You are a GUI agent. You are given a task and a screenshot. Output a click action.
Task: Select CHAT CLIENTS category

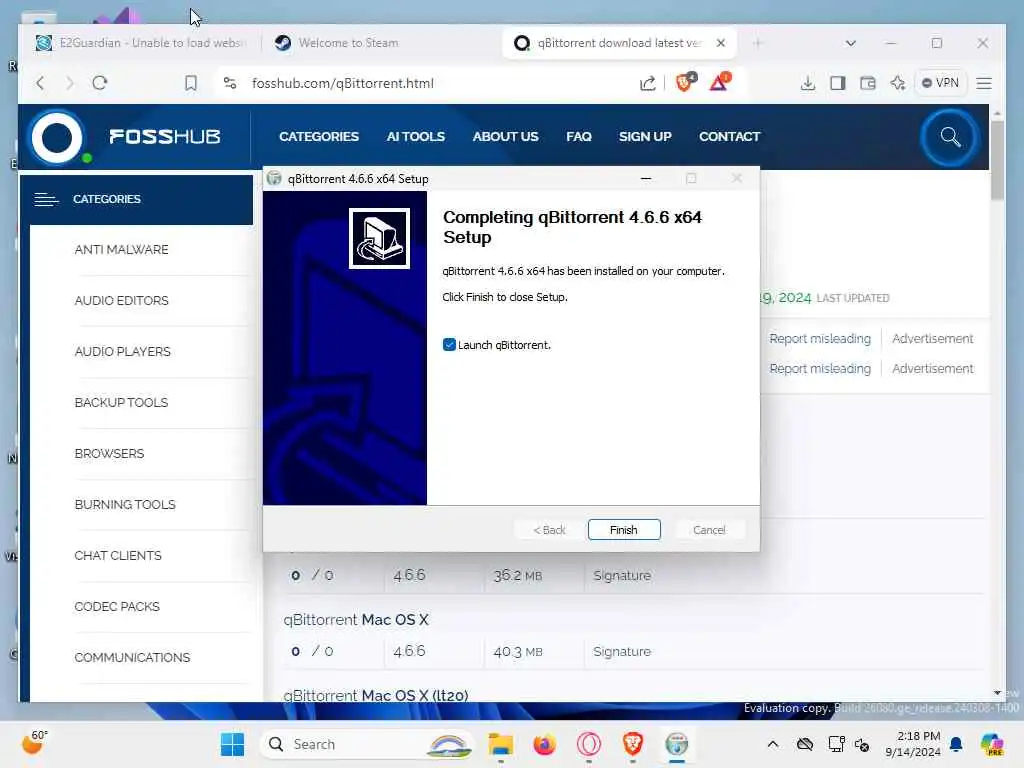[118, 555]
